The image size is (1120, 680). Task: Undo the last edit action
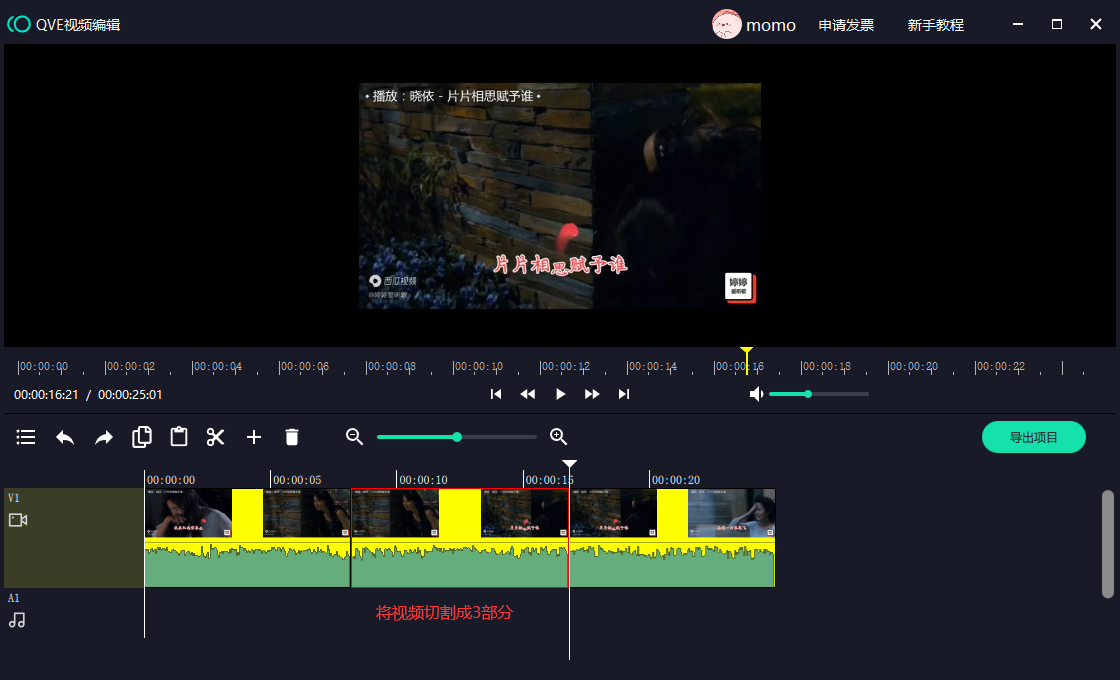(65, 437)
